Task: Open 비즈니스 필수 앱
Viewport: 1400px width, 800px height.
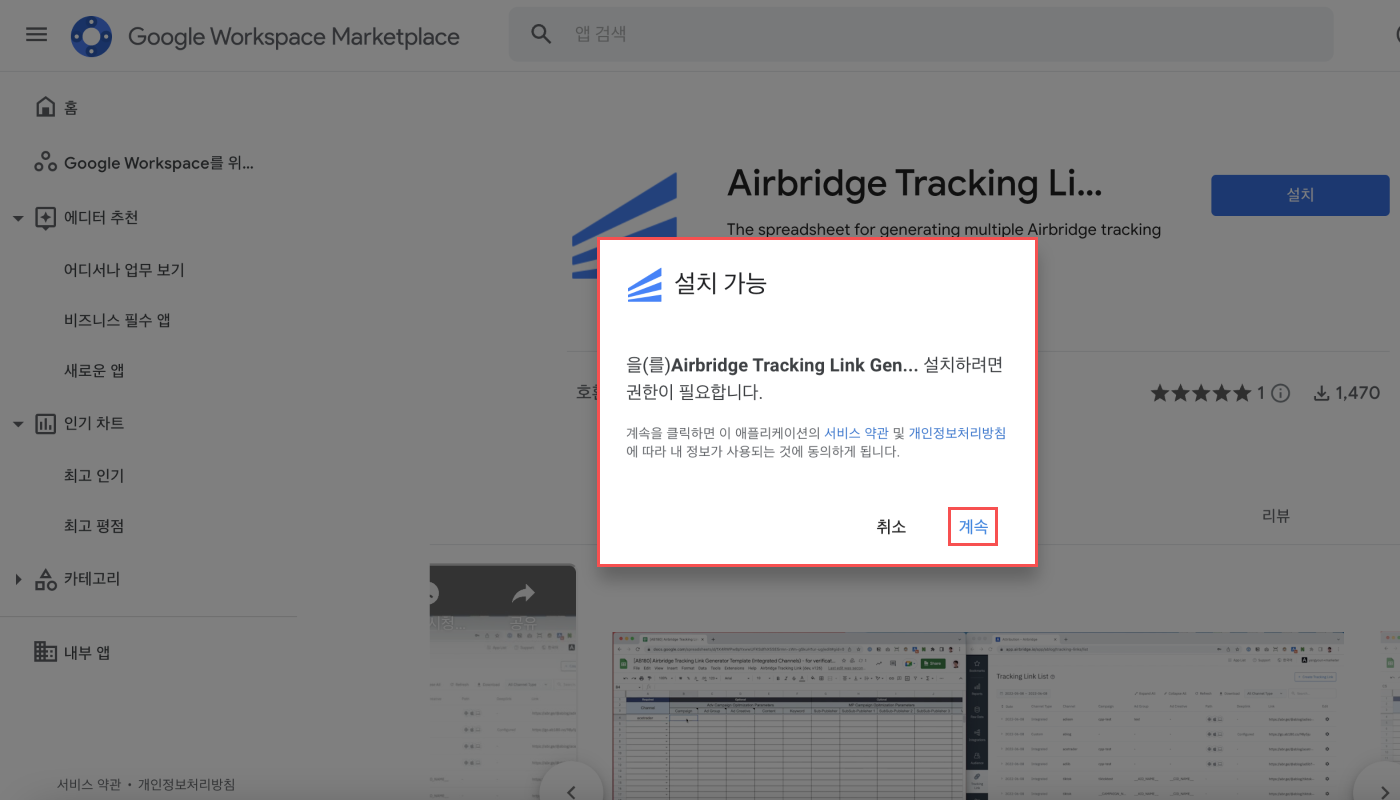Action: (117, 320)
